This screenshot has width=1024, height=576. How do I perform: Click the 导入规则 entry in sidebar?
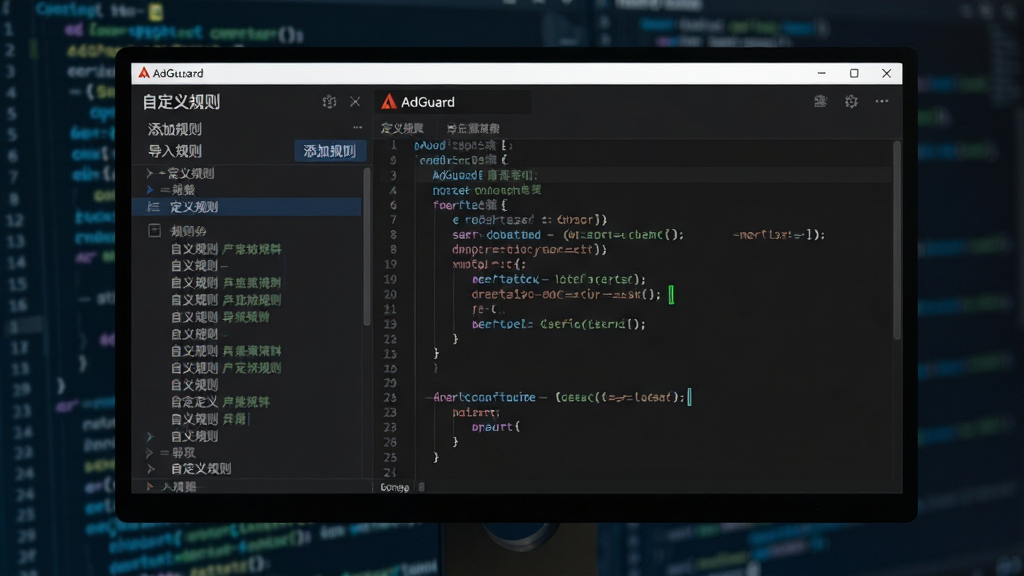pos(174,152)
